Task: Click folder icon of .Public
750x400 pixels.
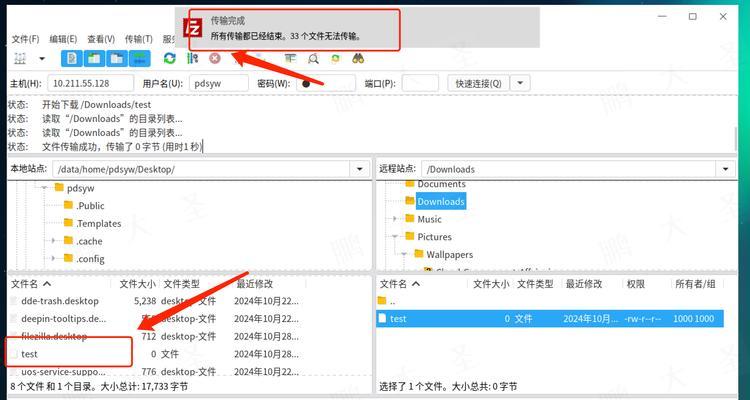Action: point(68,205)
